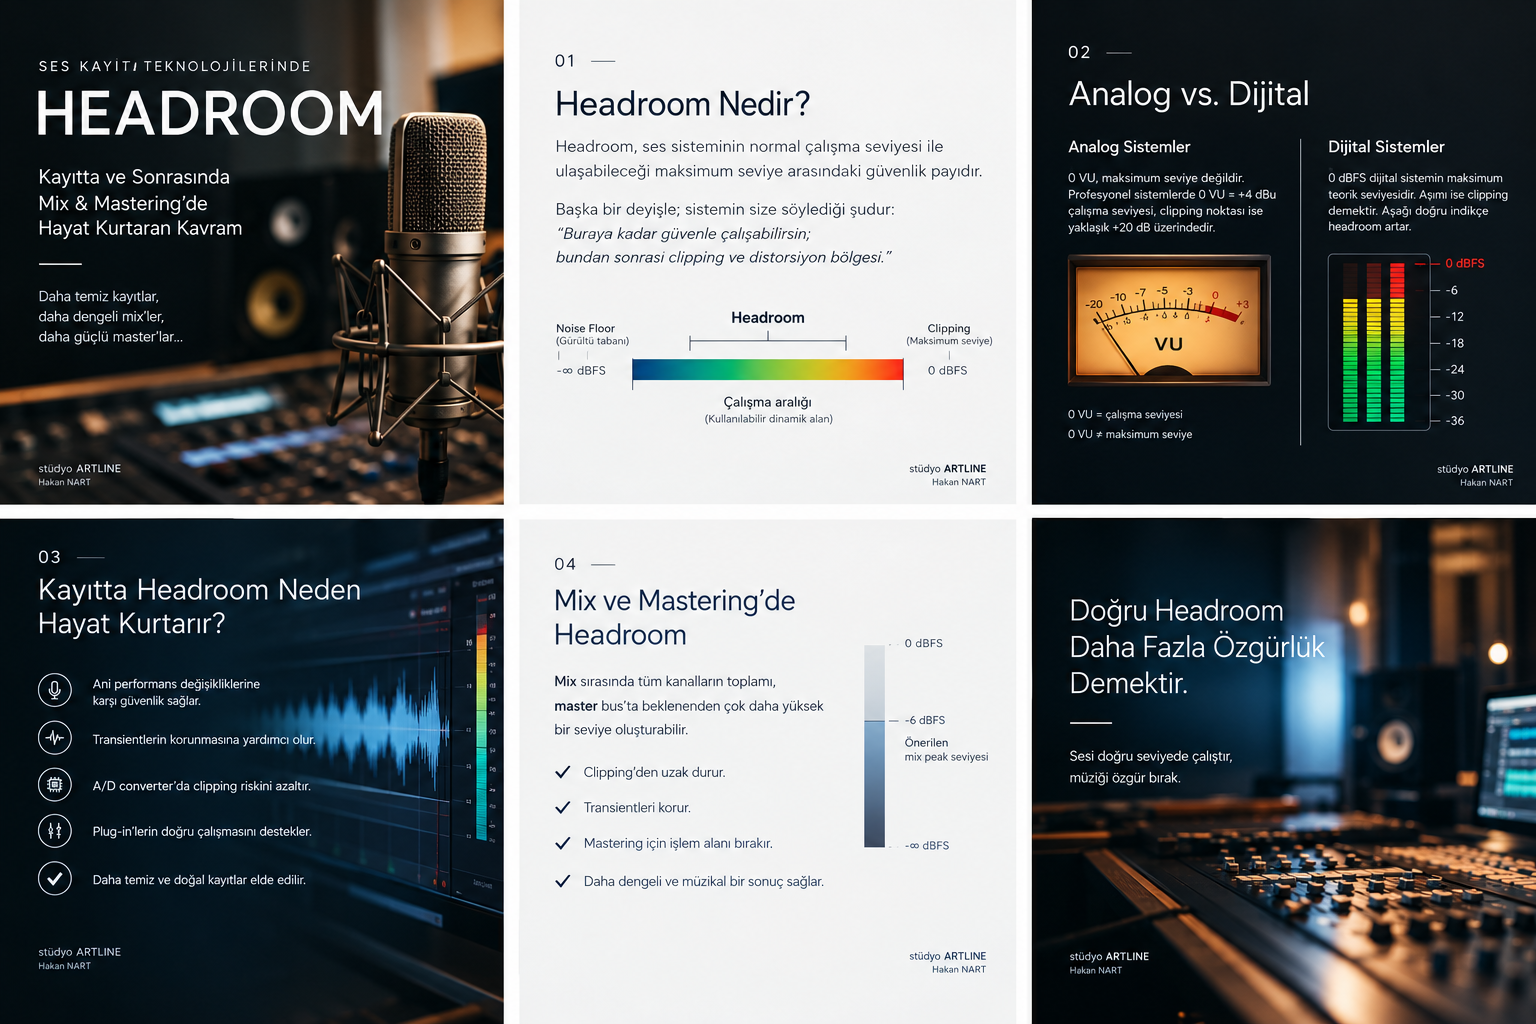The height and width of the screenshot is (1024, 1536).
Task: Select the "0 VU ≠ maksimum seviye" caption
Action: pyautogui.click(x=1130, y=435)
